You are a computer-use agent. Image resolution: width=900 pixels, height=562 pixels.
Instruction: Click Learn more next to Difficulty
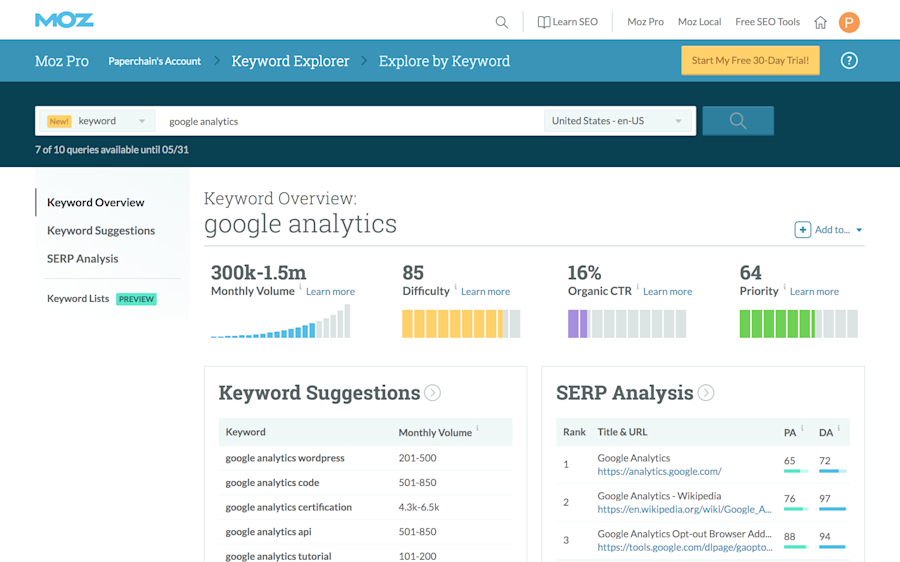485,292
